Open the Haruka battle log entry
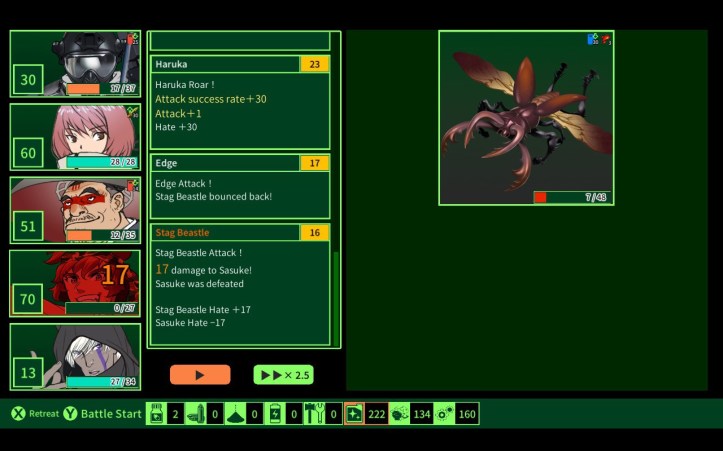 (239, 101)
